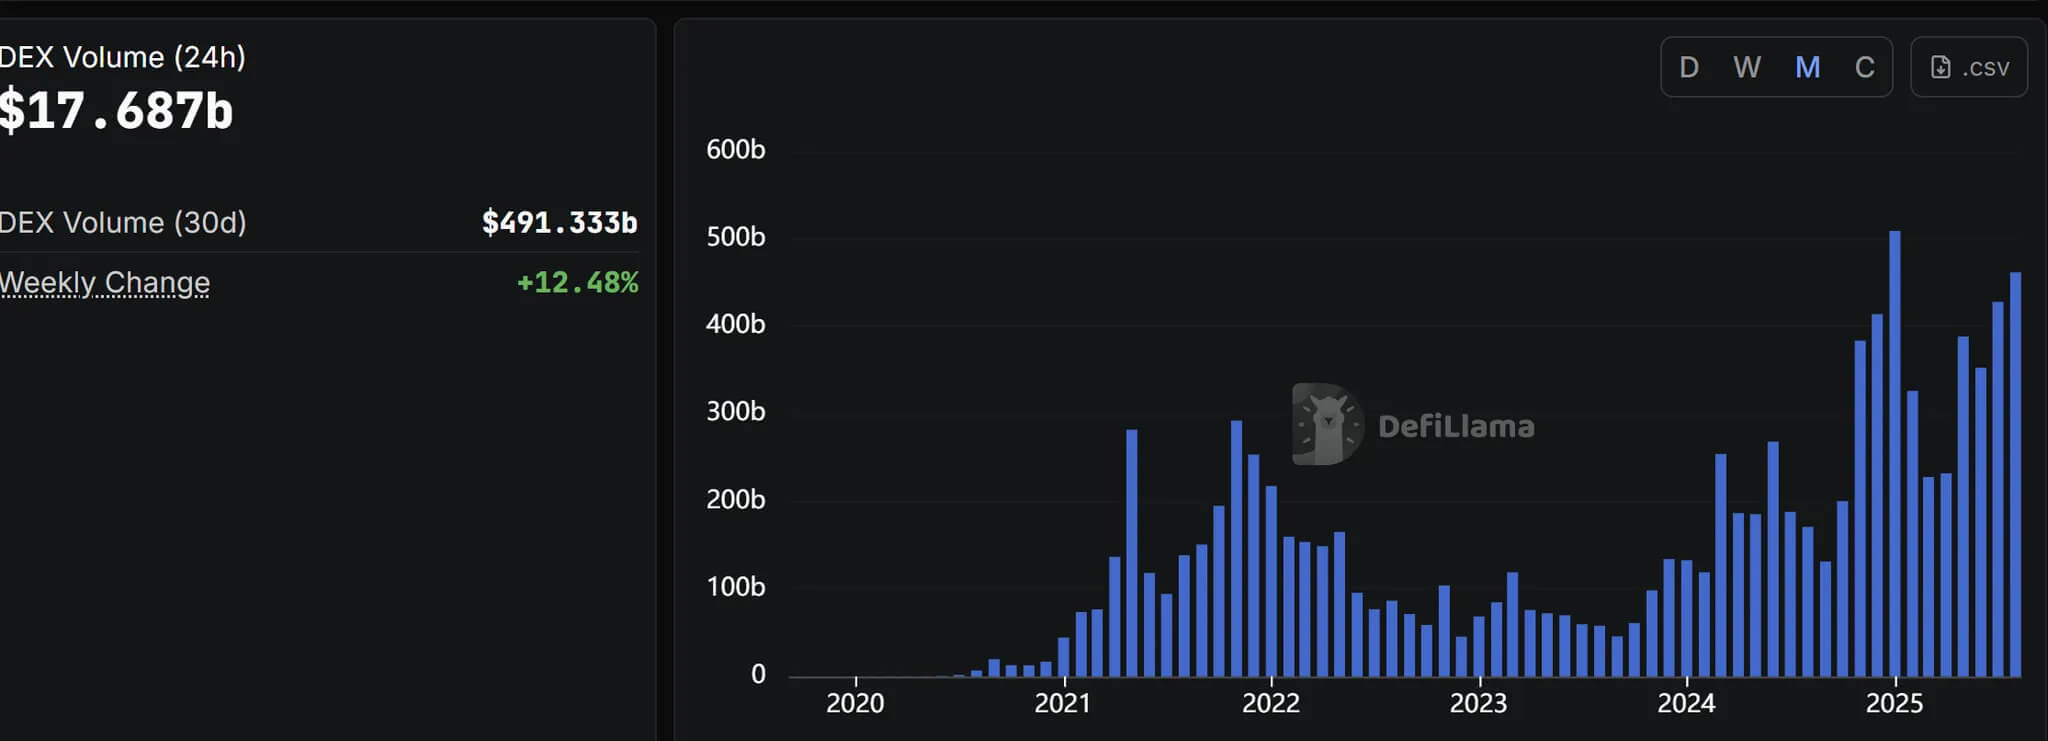Click the DEX Volume (30d) label
Viewport: 2048px width, 741px height.
point(122,222)
